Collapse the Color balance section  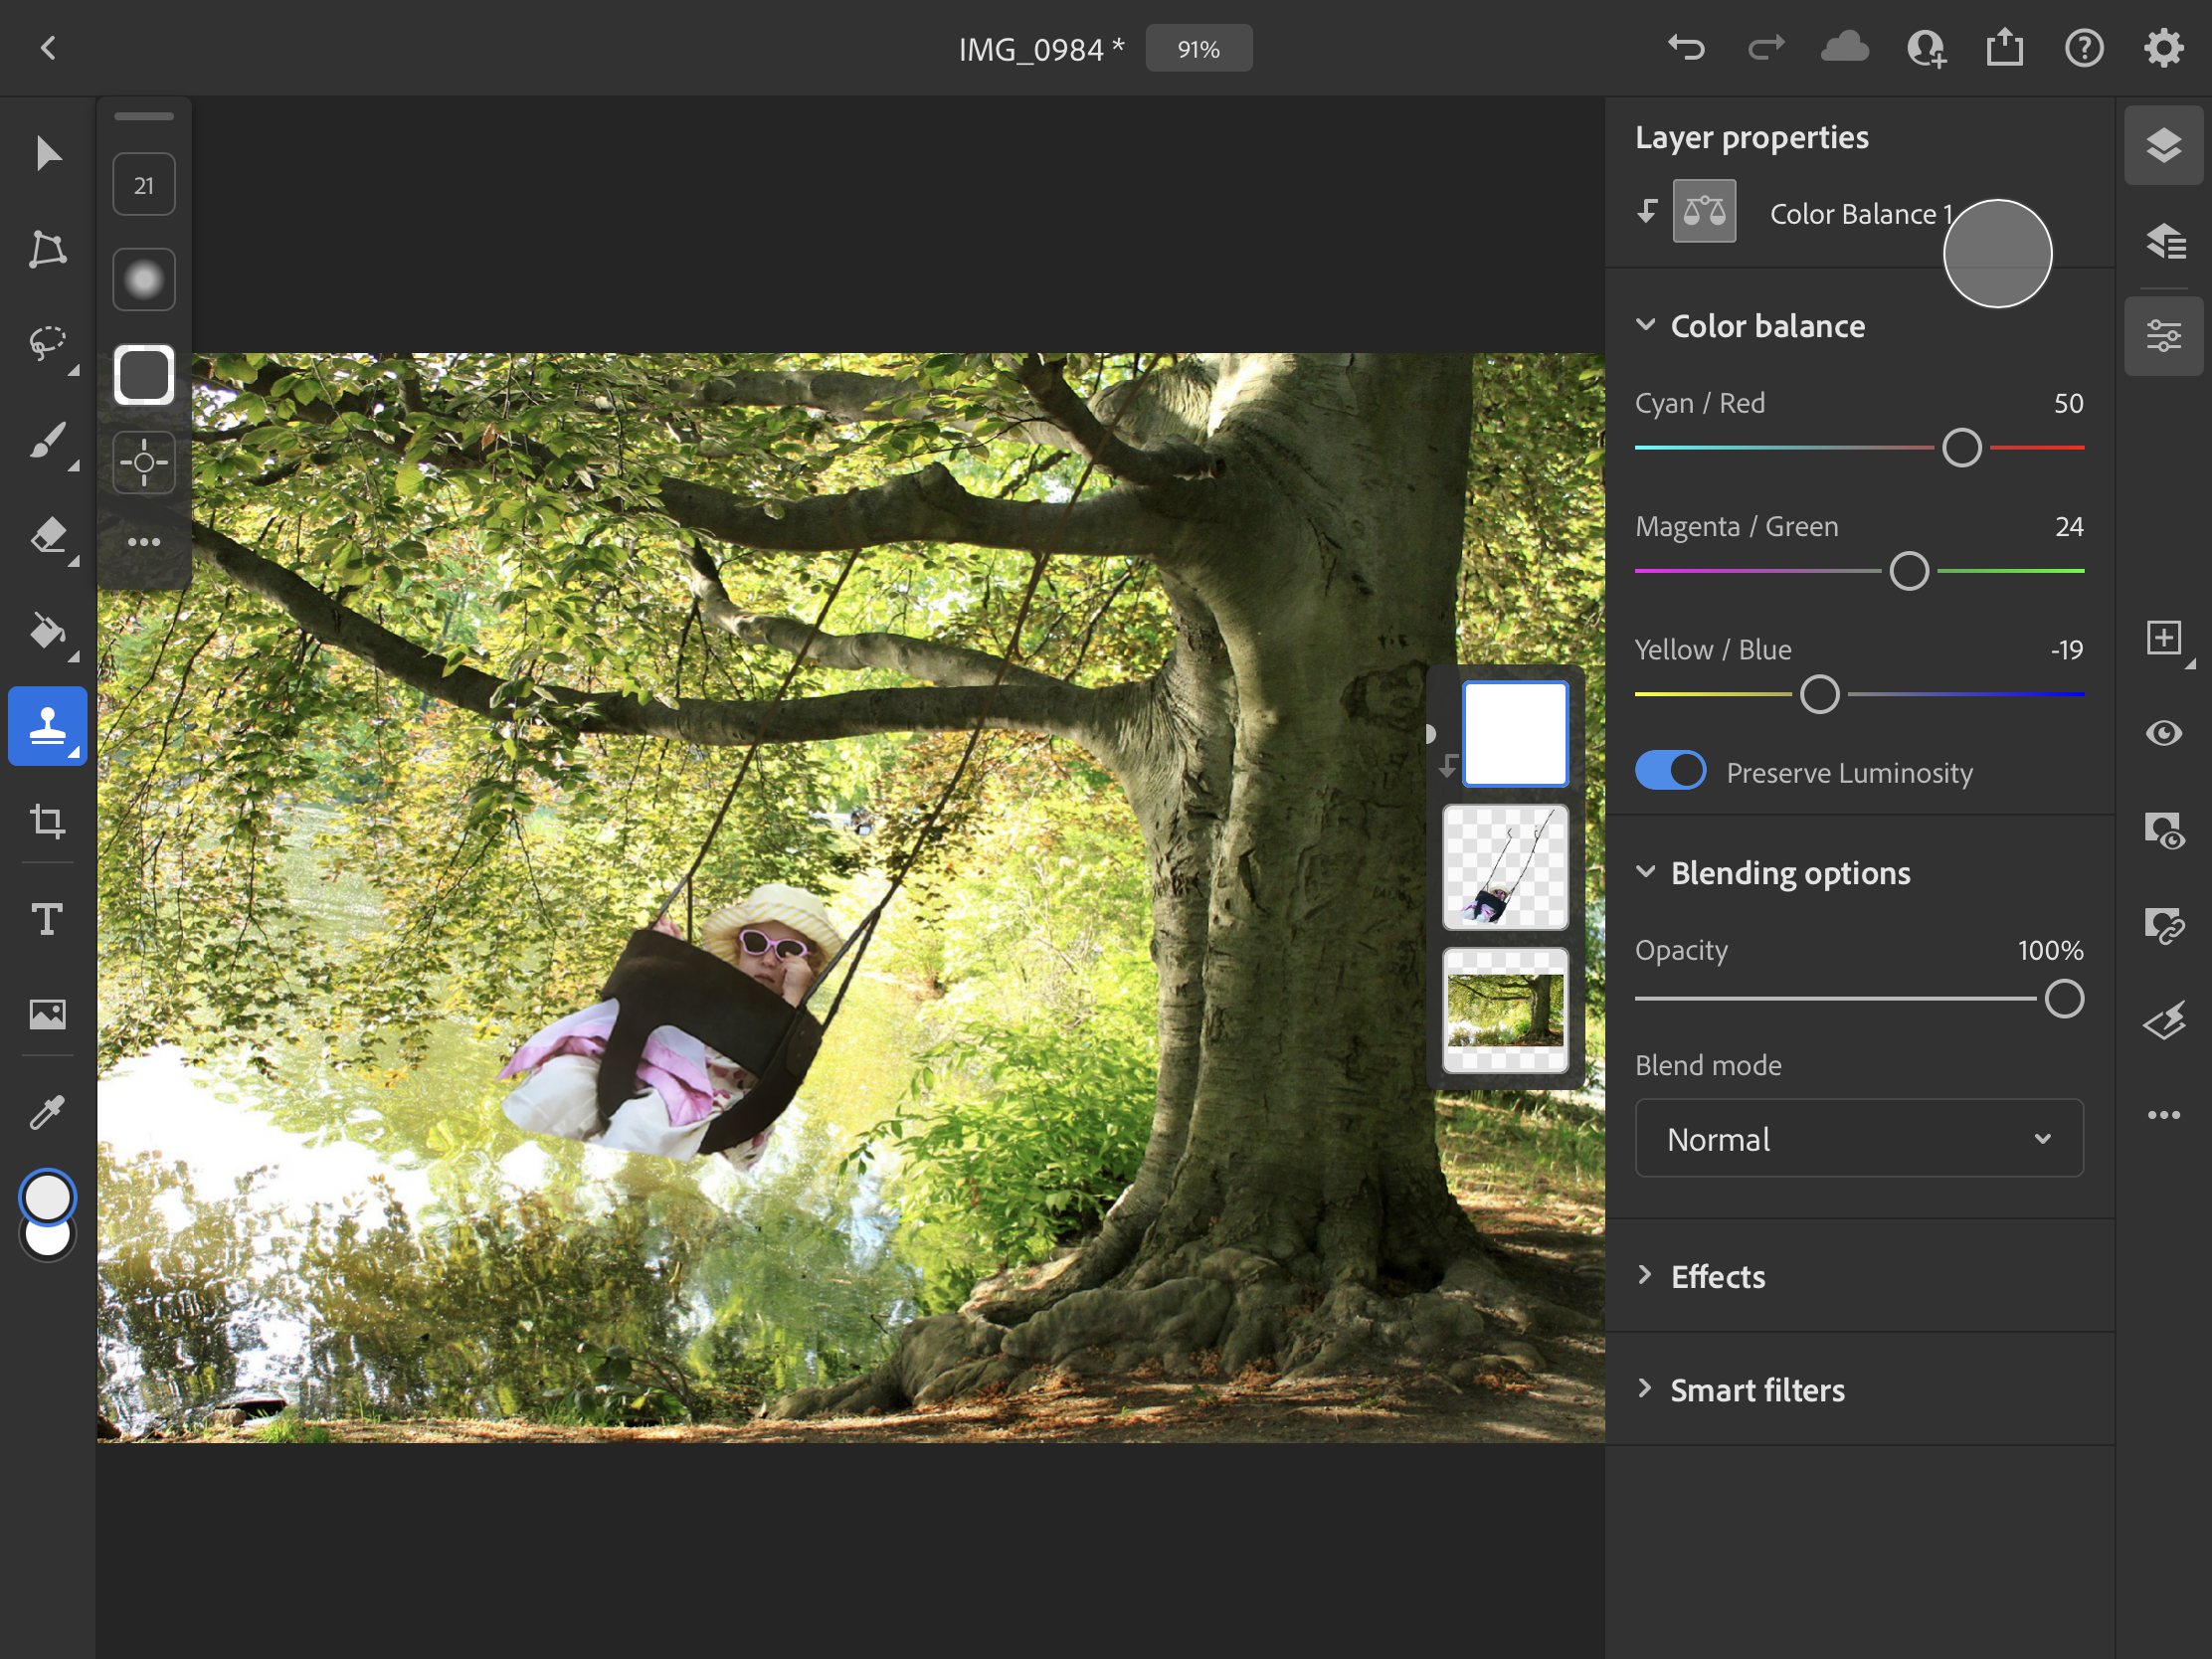(1645, 325)
